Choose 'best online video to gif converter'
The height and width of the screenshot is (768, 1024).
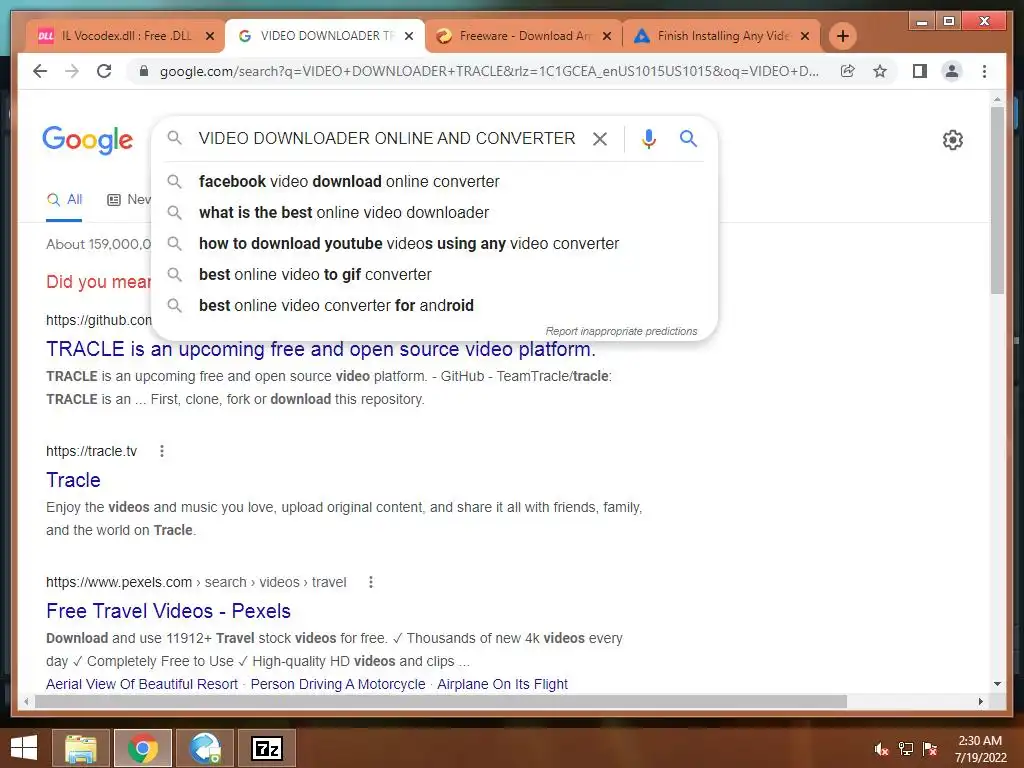[434, 274]
